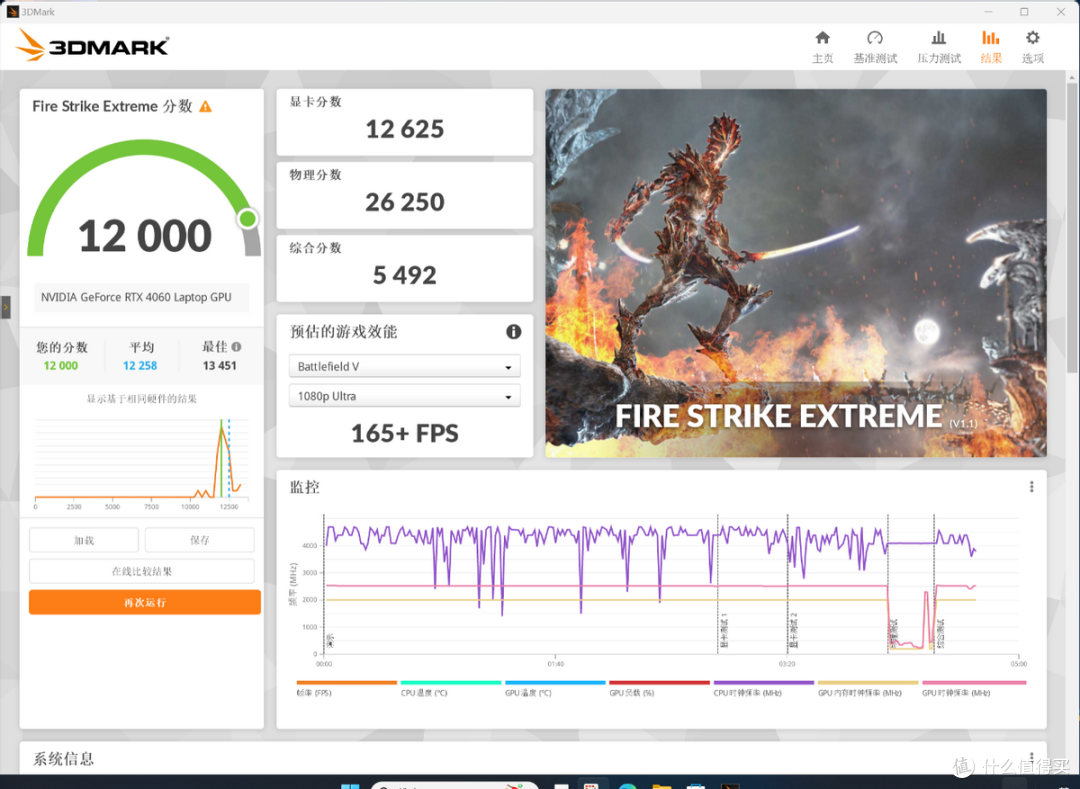The width and height of the screenshot is (1080, 789).
Task: Click 显卡测试 2 marker in monitoring chart
Action: (793, 630)
